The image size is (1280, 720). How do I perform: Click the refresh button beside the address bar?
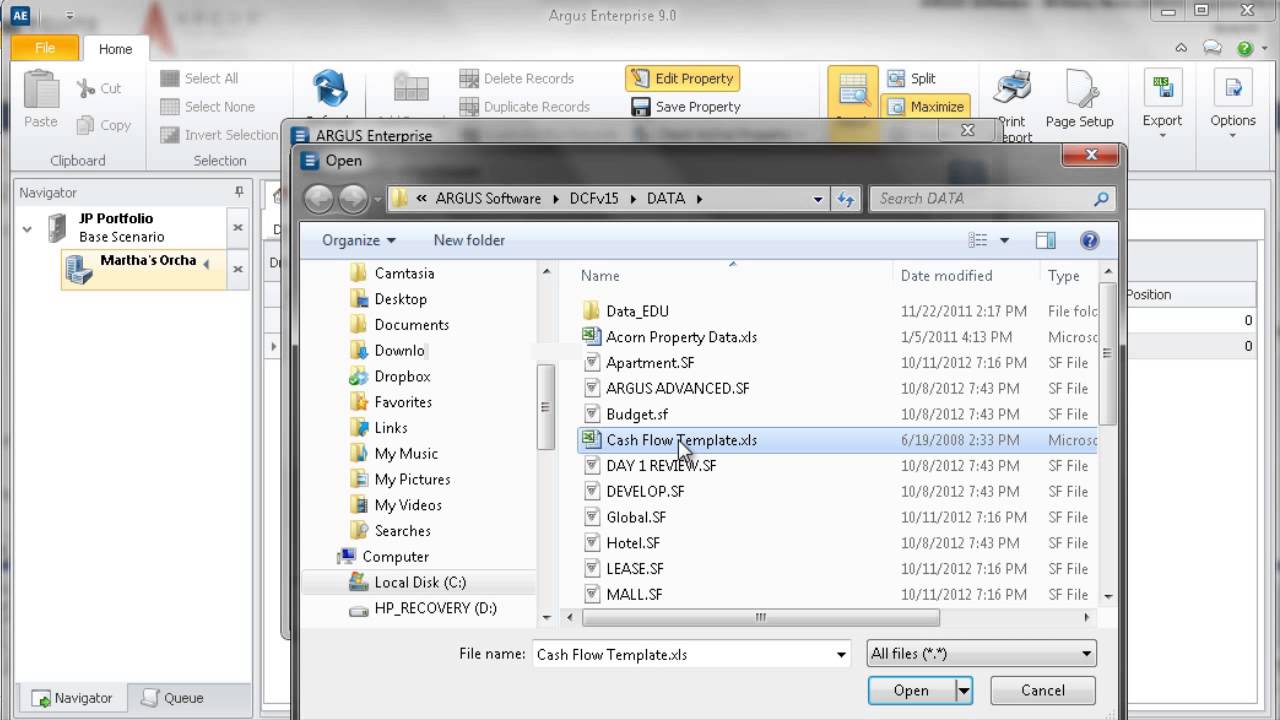point(846,199)
